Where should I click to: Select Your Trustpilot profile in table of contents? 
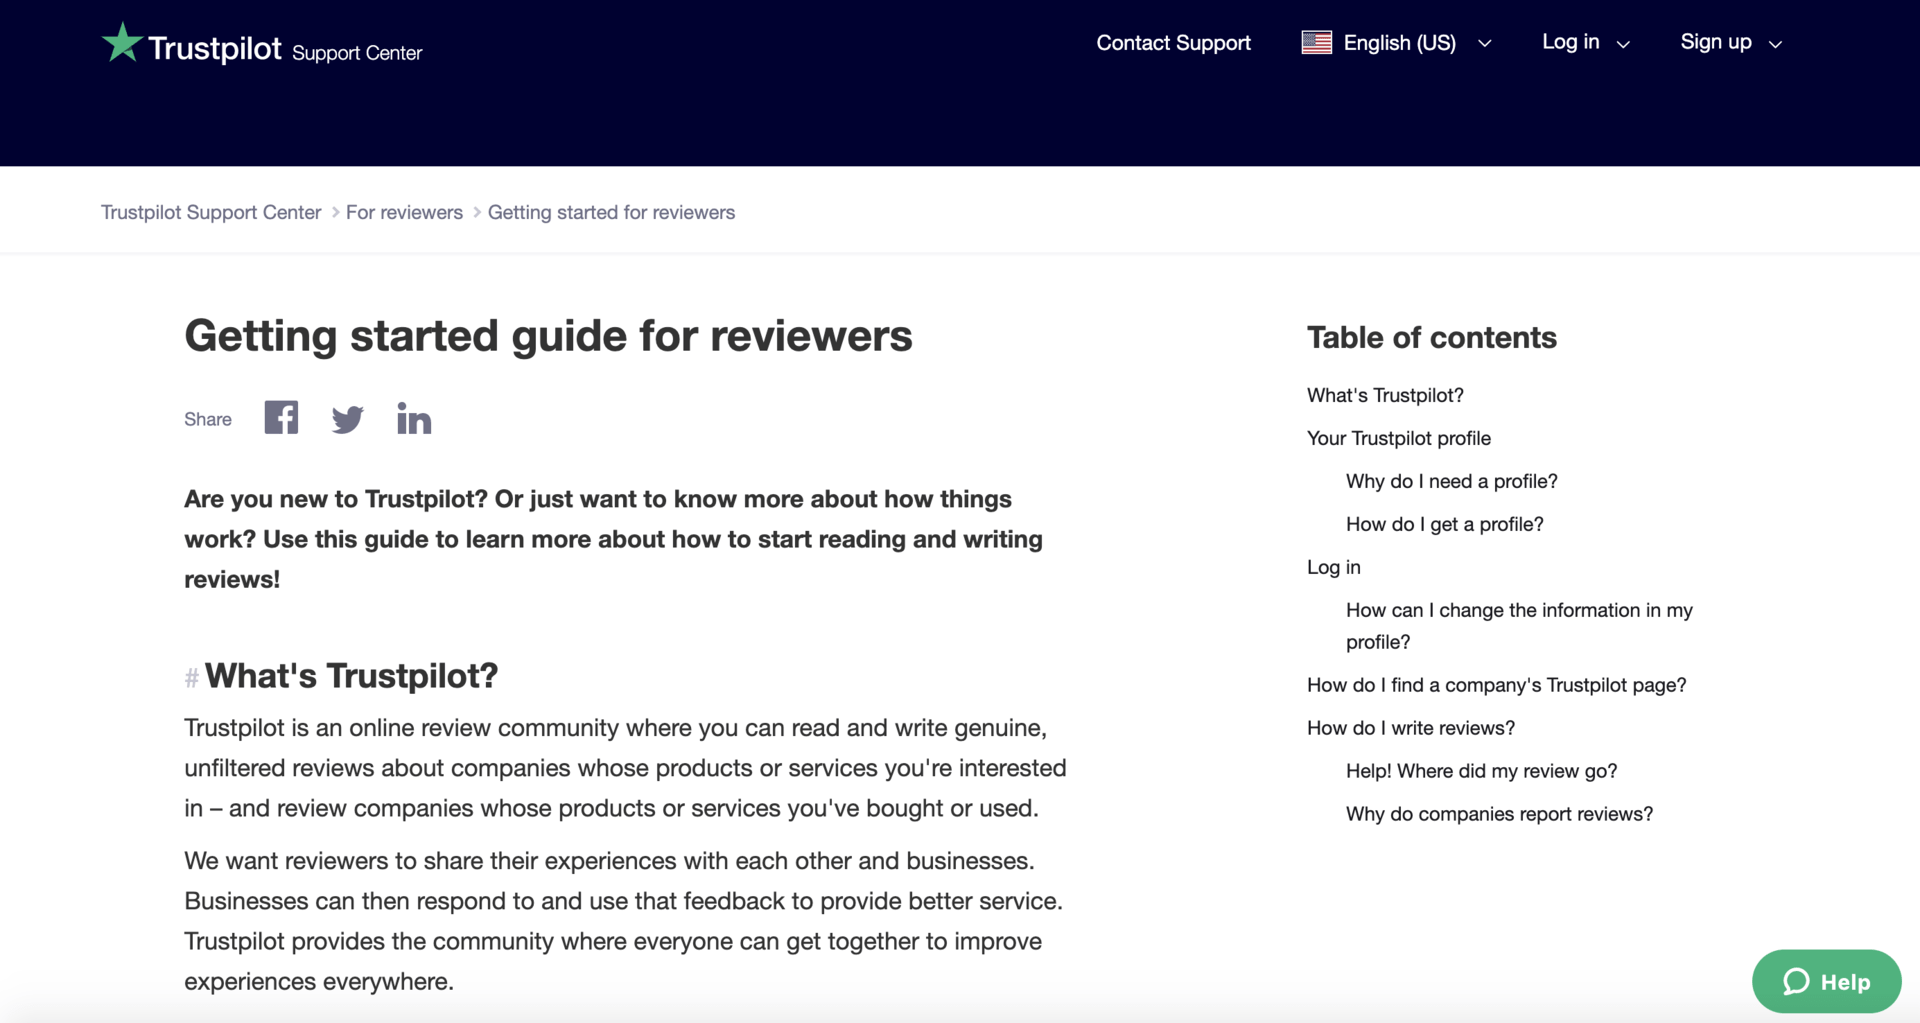click(x=1398, y=438)
